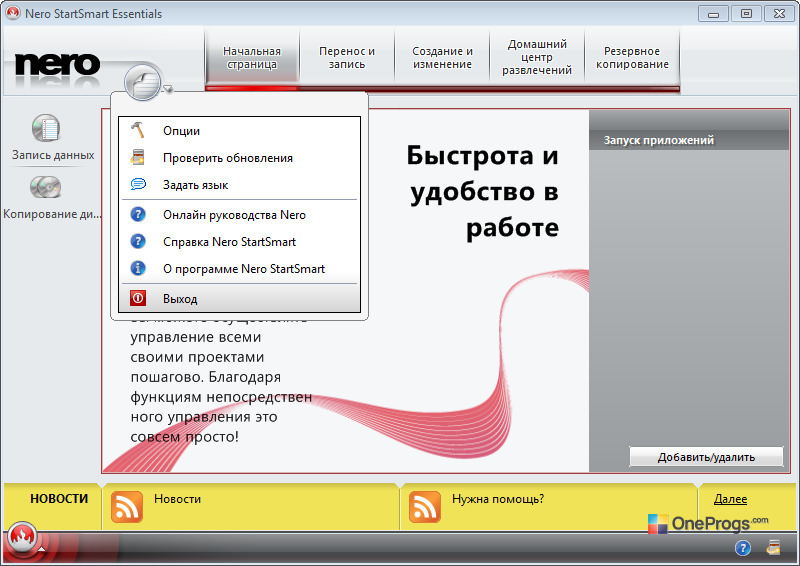The height and width of the screenshot is (566, 800).
Task: Select the Резервное копирование tab
Action: click(632, 58)
